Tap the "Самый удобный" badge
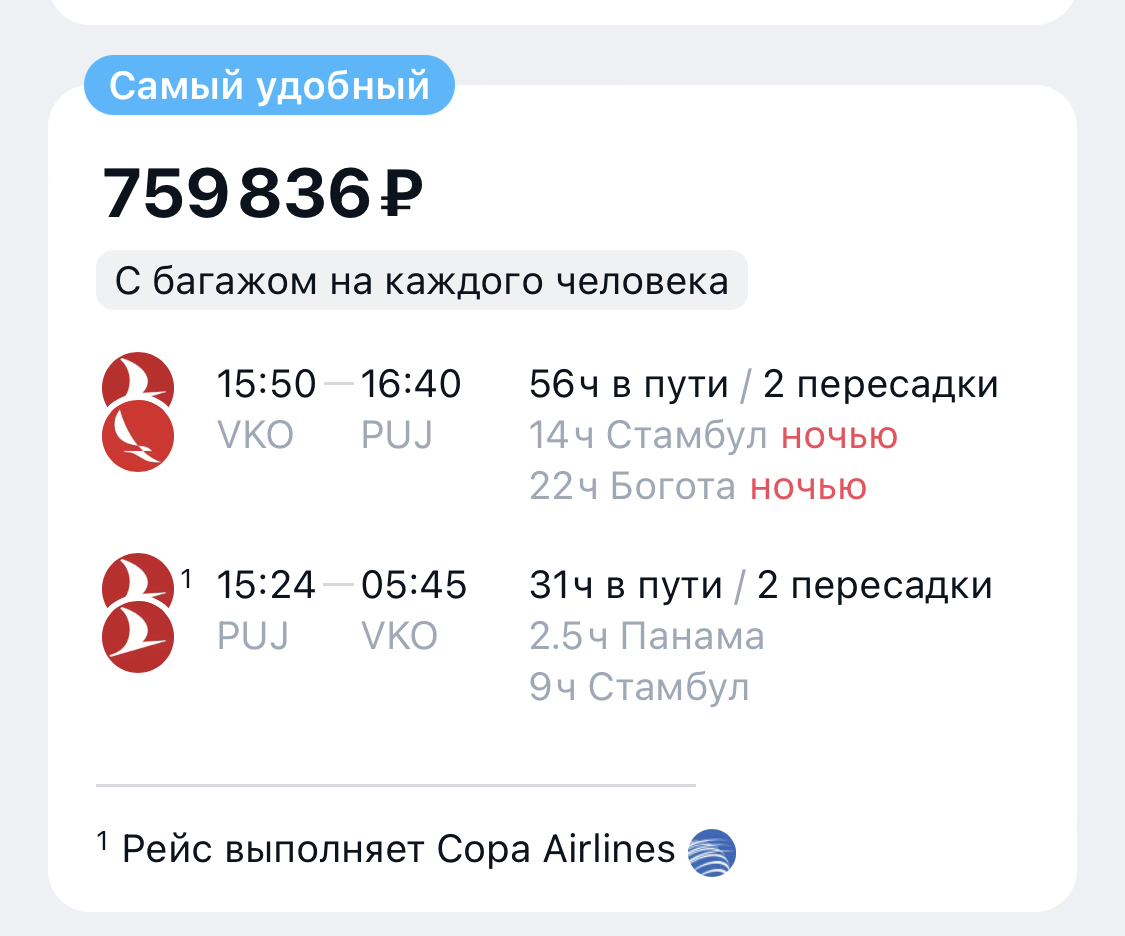Viewport: 1125px width, 936px height. coord(269,86)
